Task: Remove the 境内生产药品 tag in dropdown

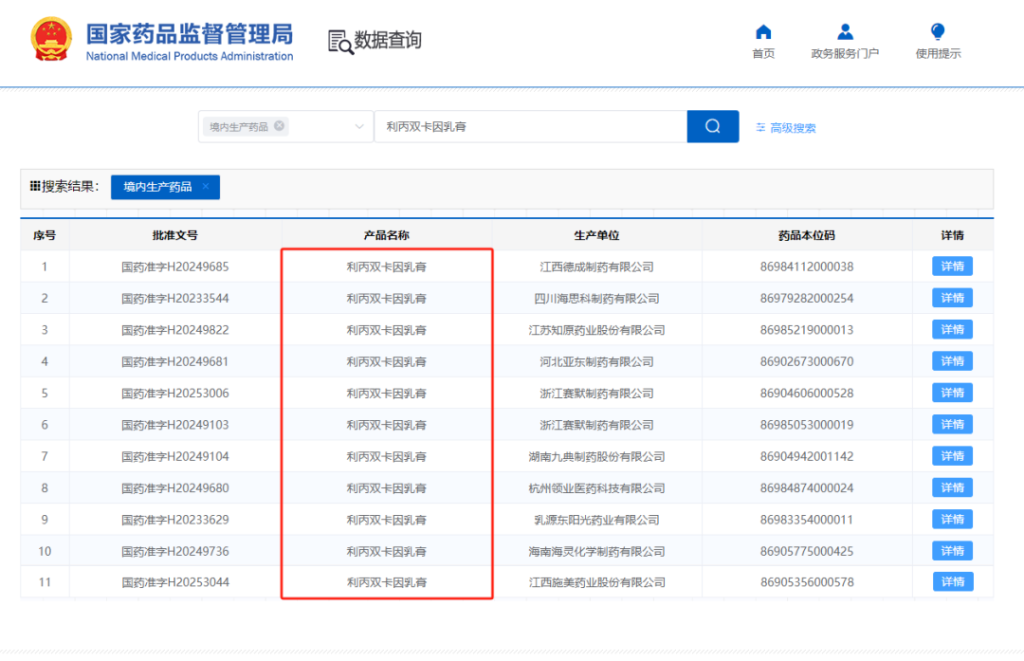Action: coord(279,125)
